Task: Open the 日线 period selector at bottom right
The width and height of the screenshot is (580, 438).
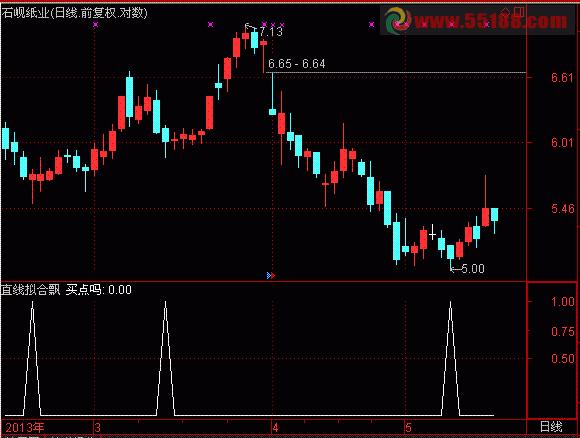Action: 551,427
